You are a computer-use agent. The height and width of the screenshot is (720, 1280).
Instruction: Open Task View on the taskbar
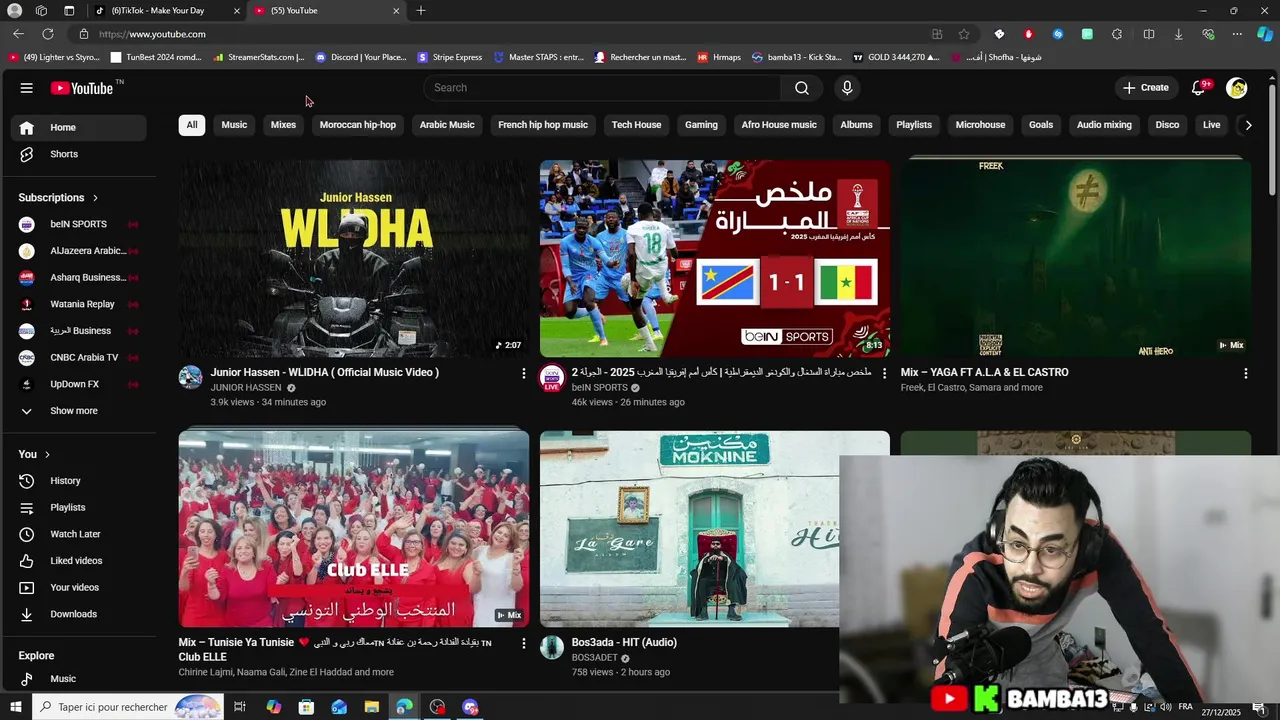pos(240,707)
